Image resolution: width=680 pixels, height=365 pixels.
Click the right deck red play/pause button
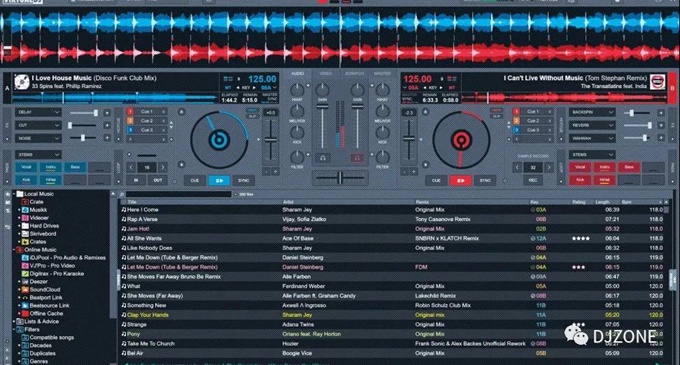460,180
